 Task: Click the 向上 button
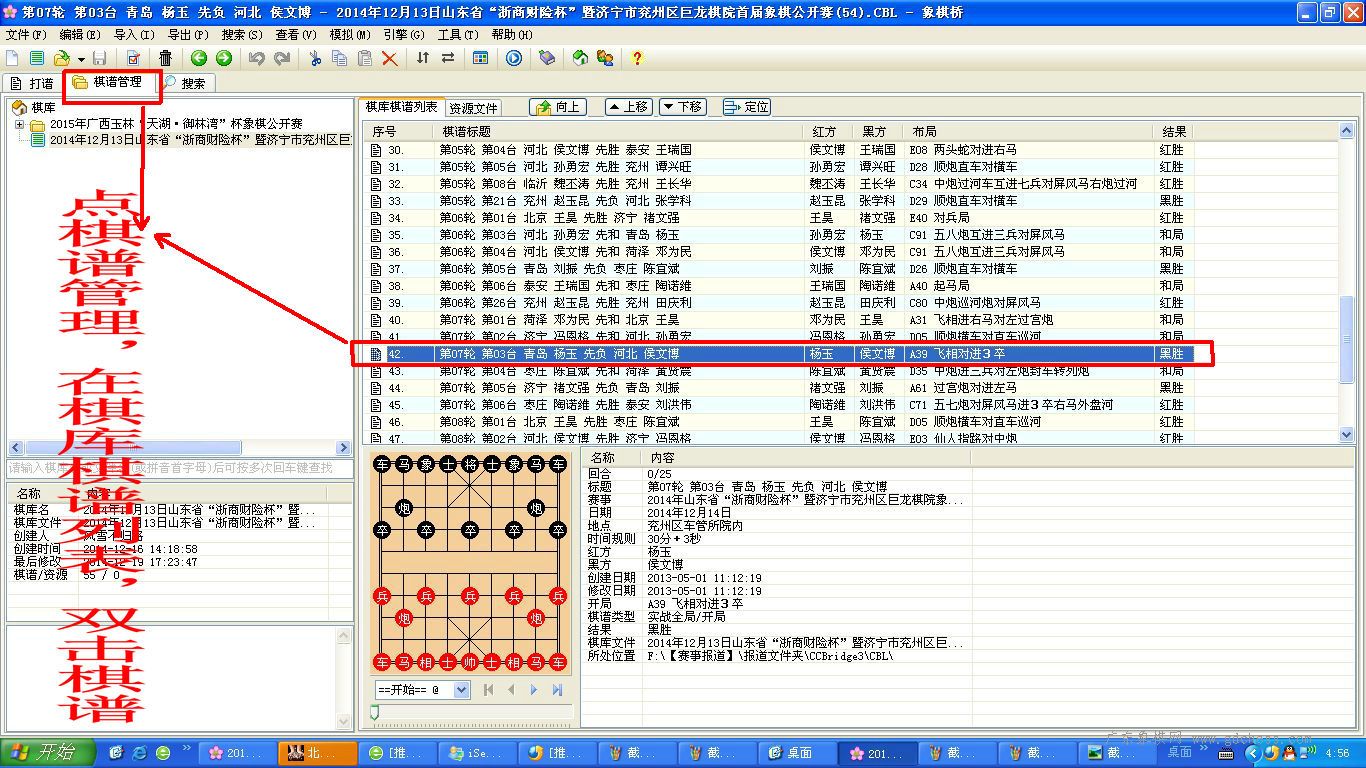pyautogui.click(x=558, y=107)
